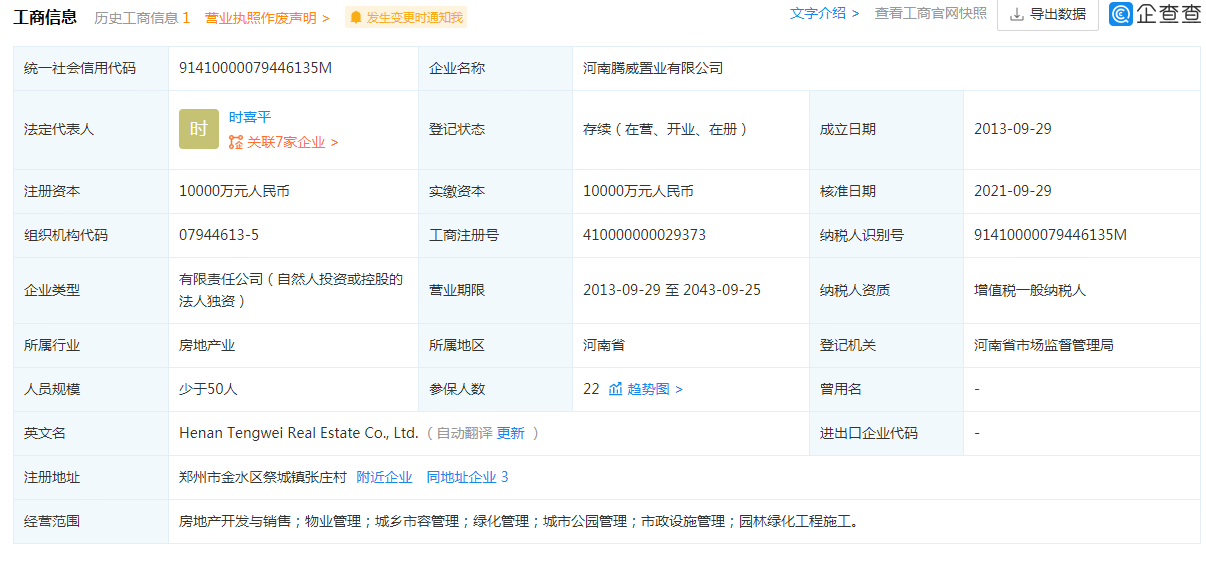This screenshot has width=1206, height=562.
Task: Click the 统一社会信用代码 value 91410000079446135M
Action: tap(255, 68)
